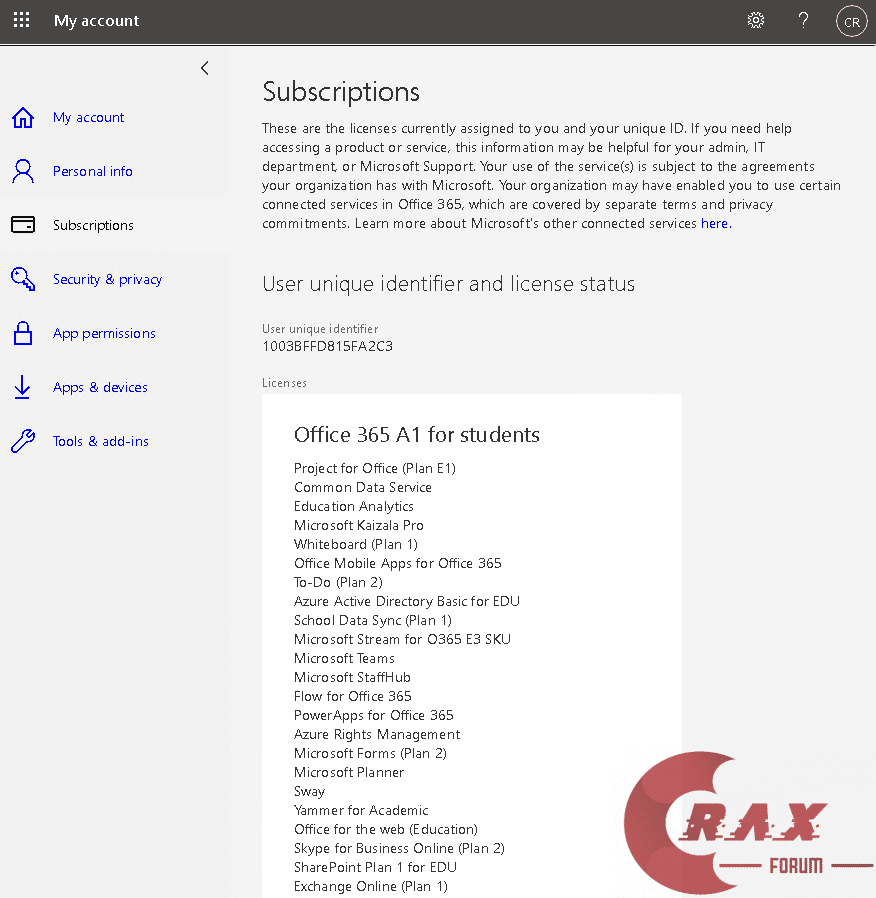Click 'Exchange Online (Plan 1)' entry
The width and height of the screenshot is (876, 898).
click(371, 887)
